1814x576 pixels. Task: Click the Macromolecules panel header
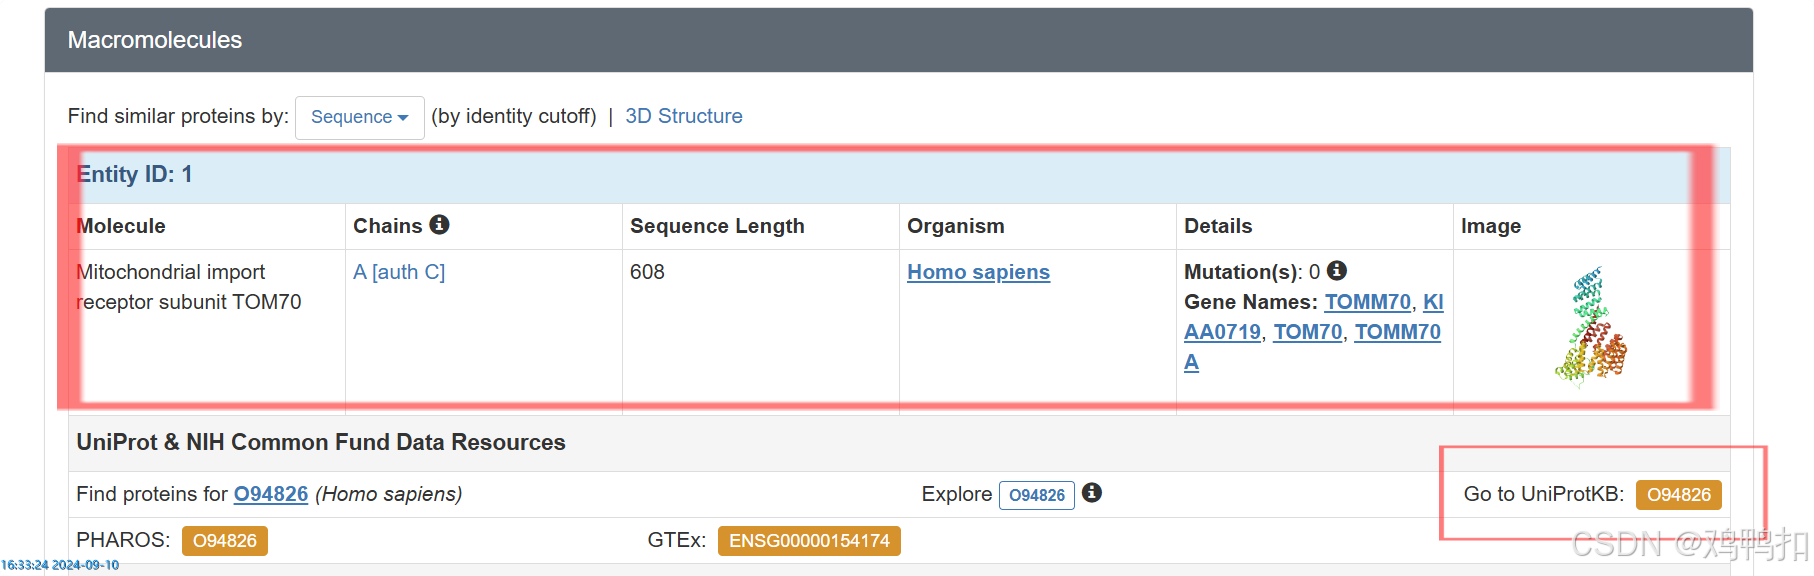[899, 40]
